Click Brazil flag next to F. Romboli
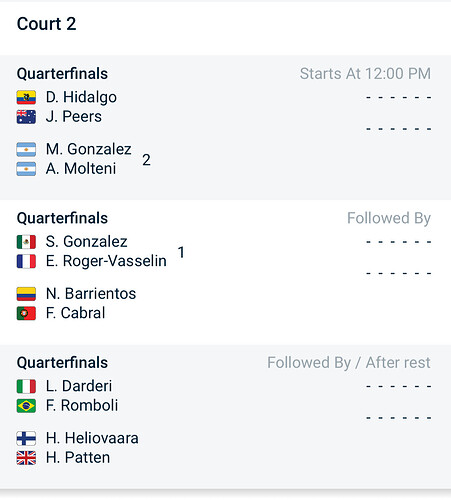Image resolution: width=451 pixels, height=500 pixels. (x=26, y=406)
